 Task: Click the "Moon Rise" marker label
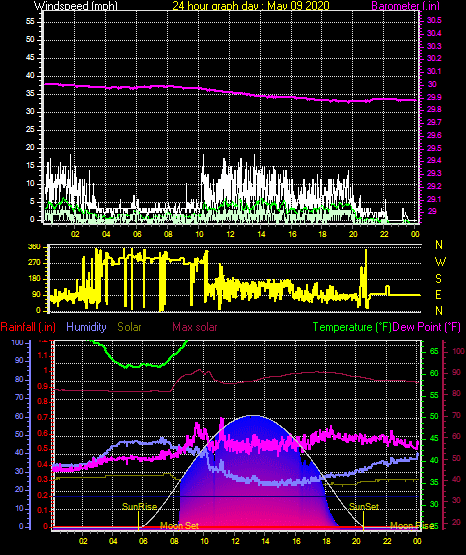click(x=412, y=526)
